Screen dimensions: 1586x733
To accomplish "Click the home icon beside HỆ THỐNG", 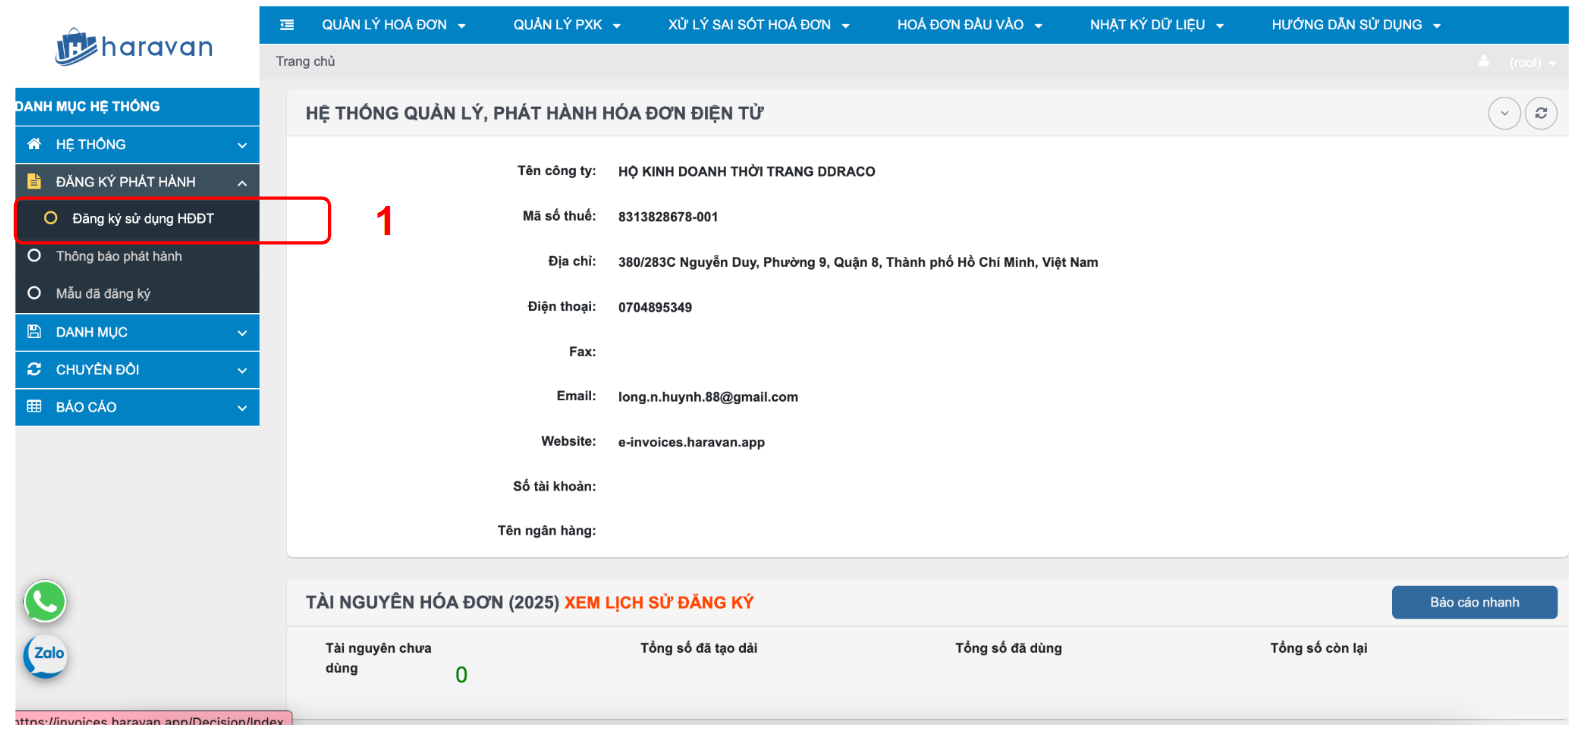I will pos(34,144).
